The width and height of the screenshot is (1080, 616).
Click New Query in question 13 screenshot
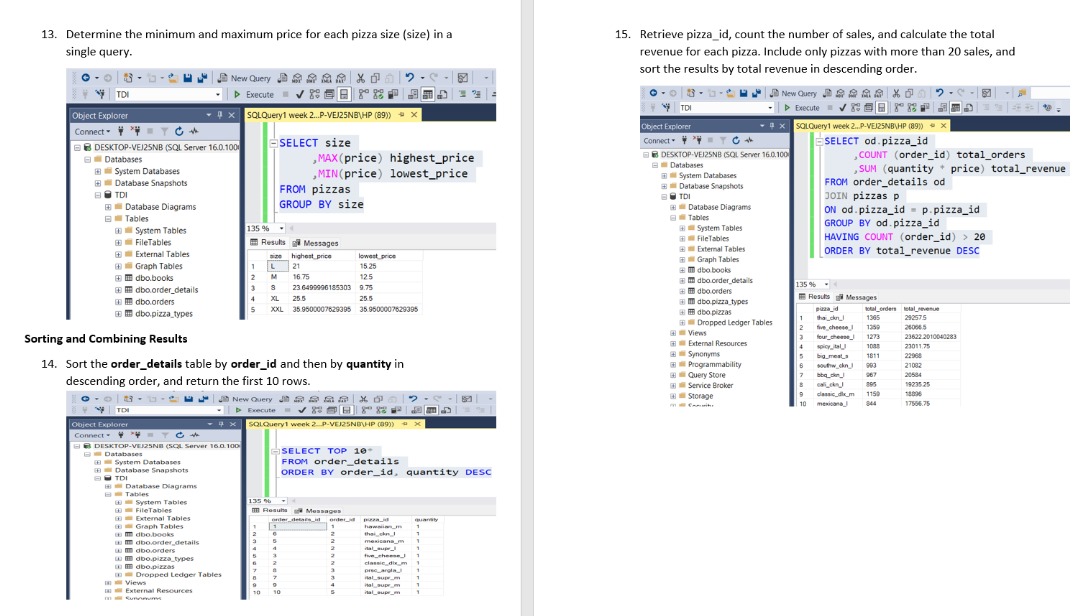245,78
